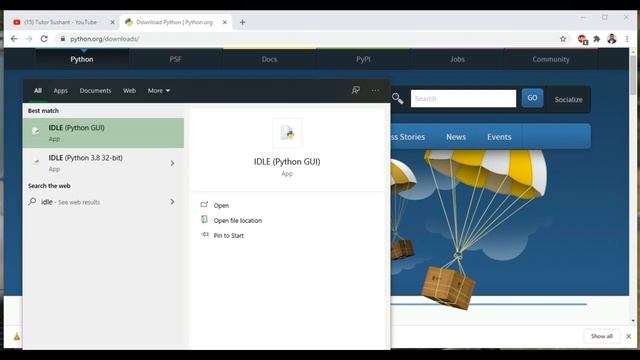Click the VLC cone icon in downloads bar
640x360 pixels.
click(x=17, y=337)
